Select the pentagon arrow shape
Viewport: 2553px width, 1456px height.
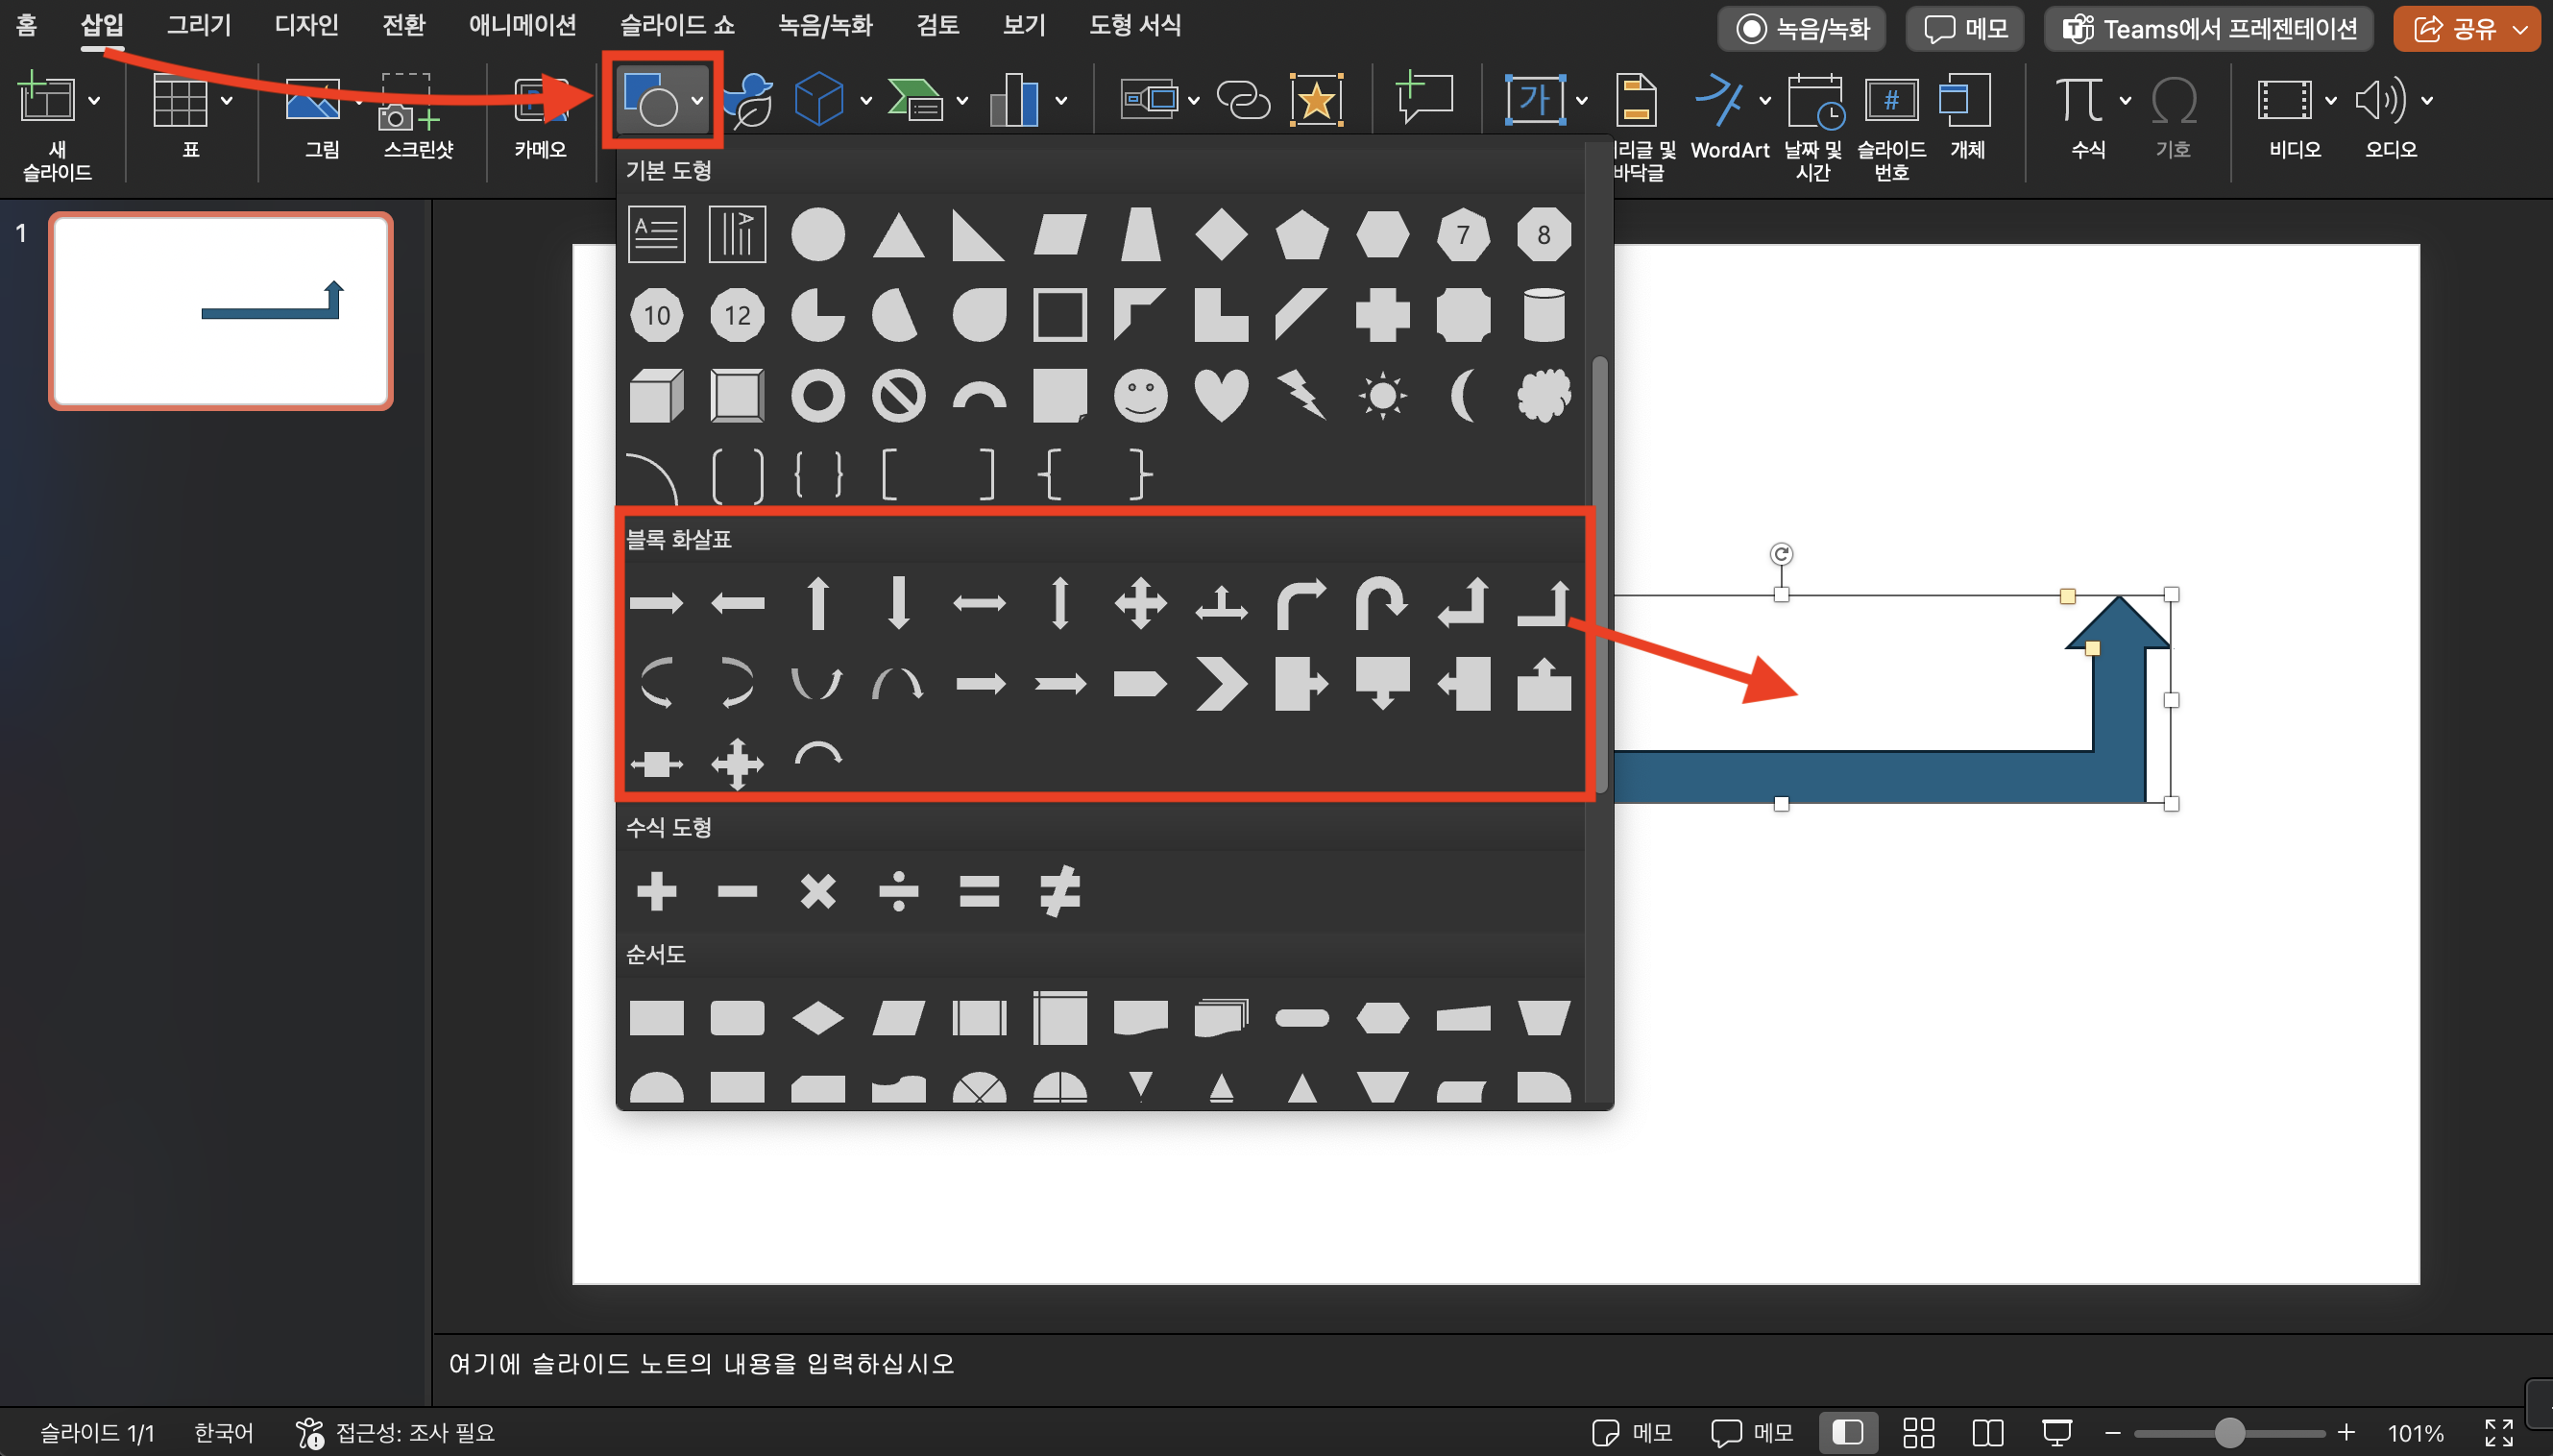click(1140, 684)
